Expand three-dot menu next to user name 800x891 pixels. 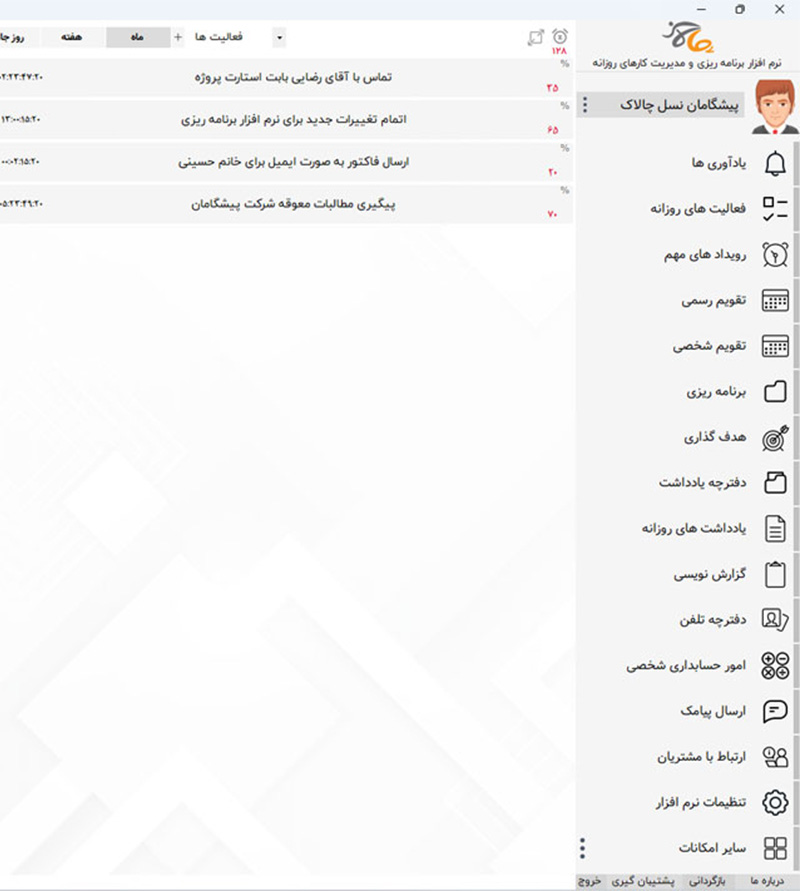tap(585, 105)
